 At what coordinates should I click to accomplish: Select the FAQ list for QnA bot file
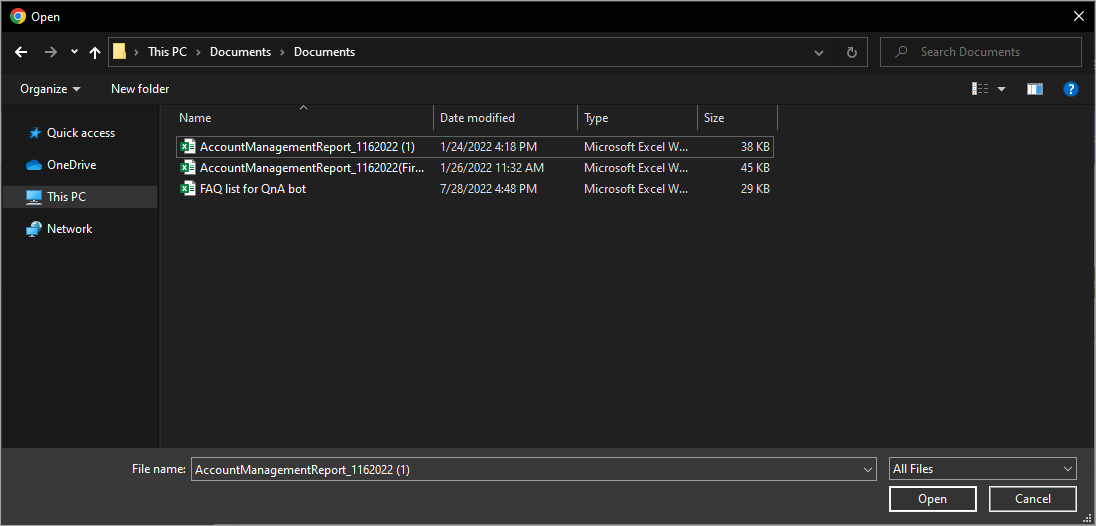[253, 189]
